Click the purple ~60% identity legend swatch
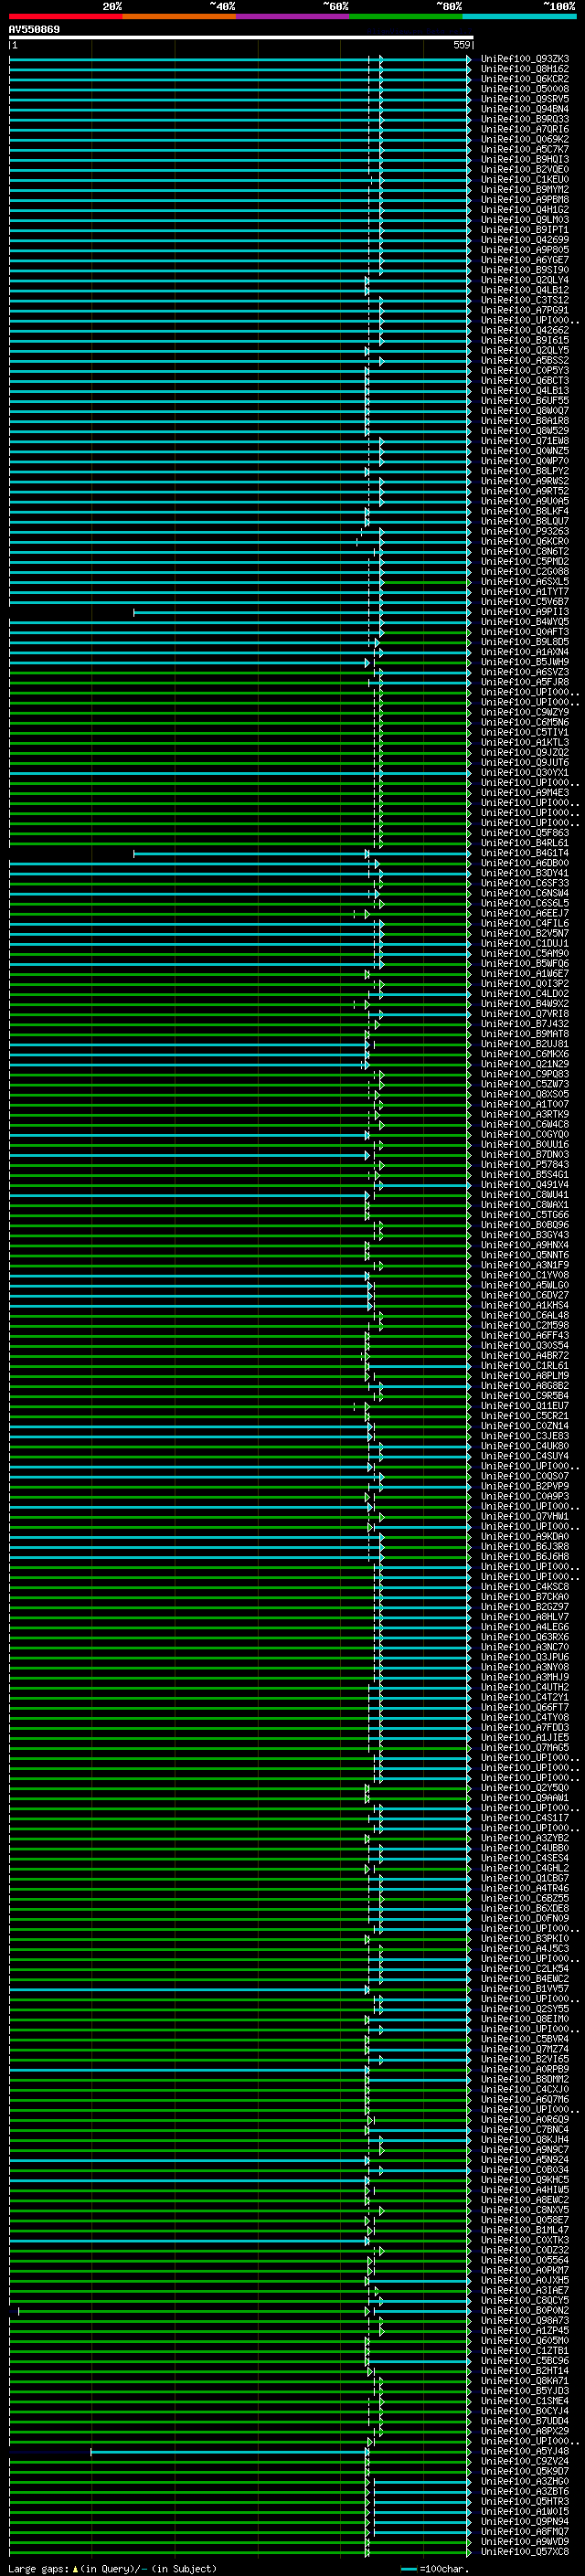Screen dimensions: 585x2576 [293, 16]
